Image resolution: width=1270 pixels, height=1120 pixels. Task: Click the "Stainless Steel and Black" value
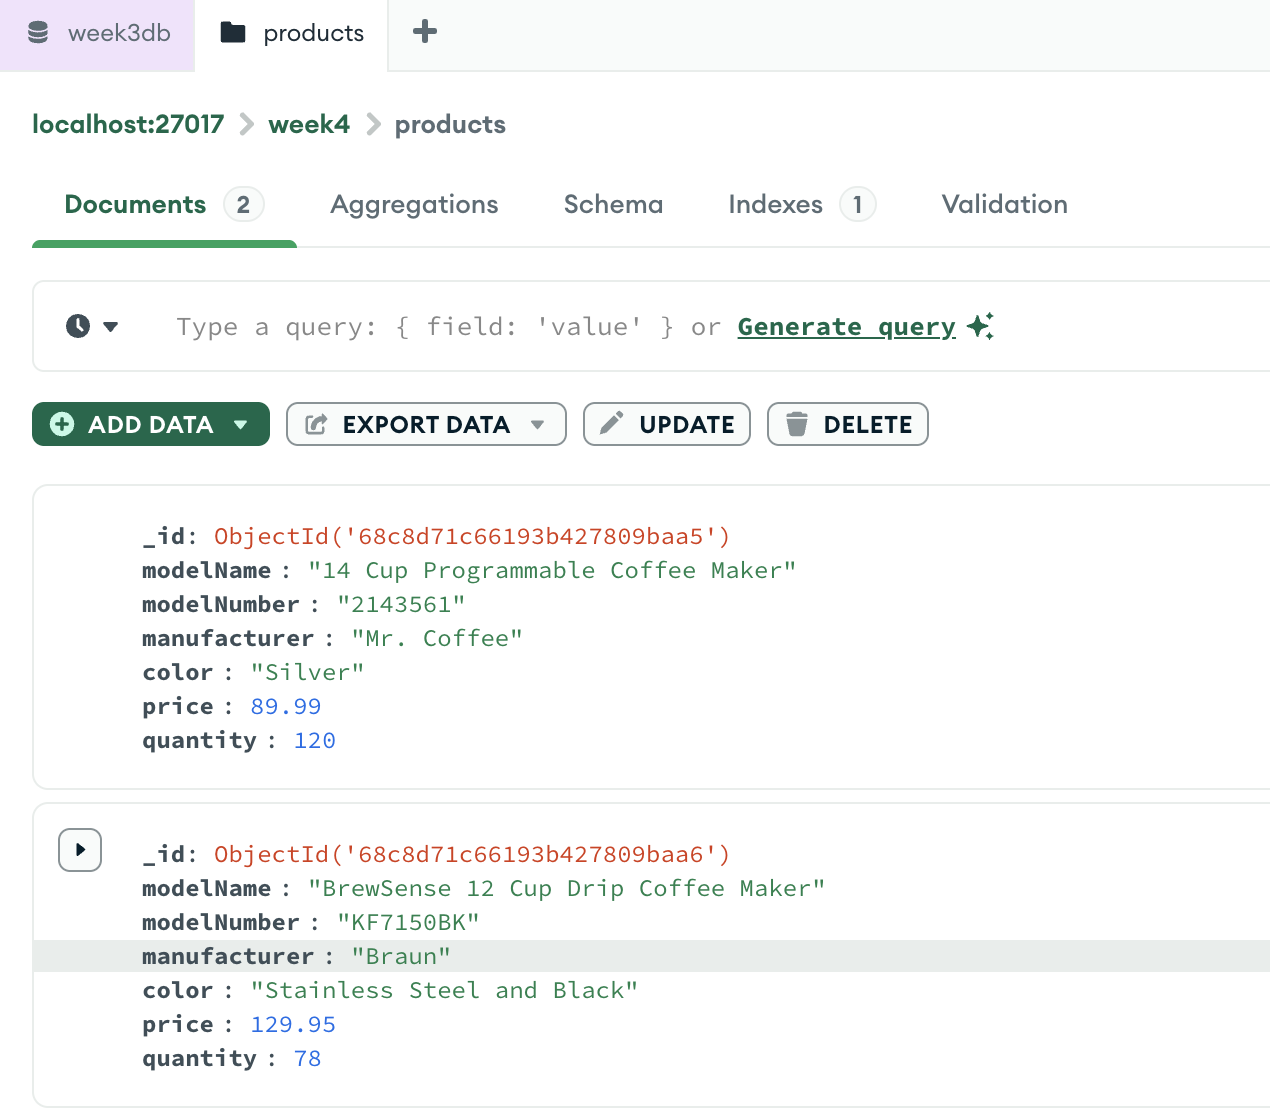(x=444, y=990)
